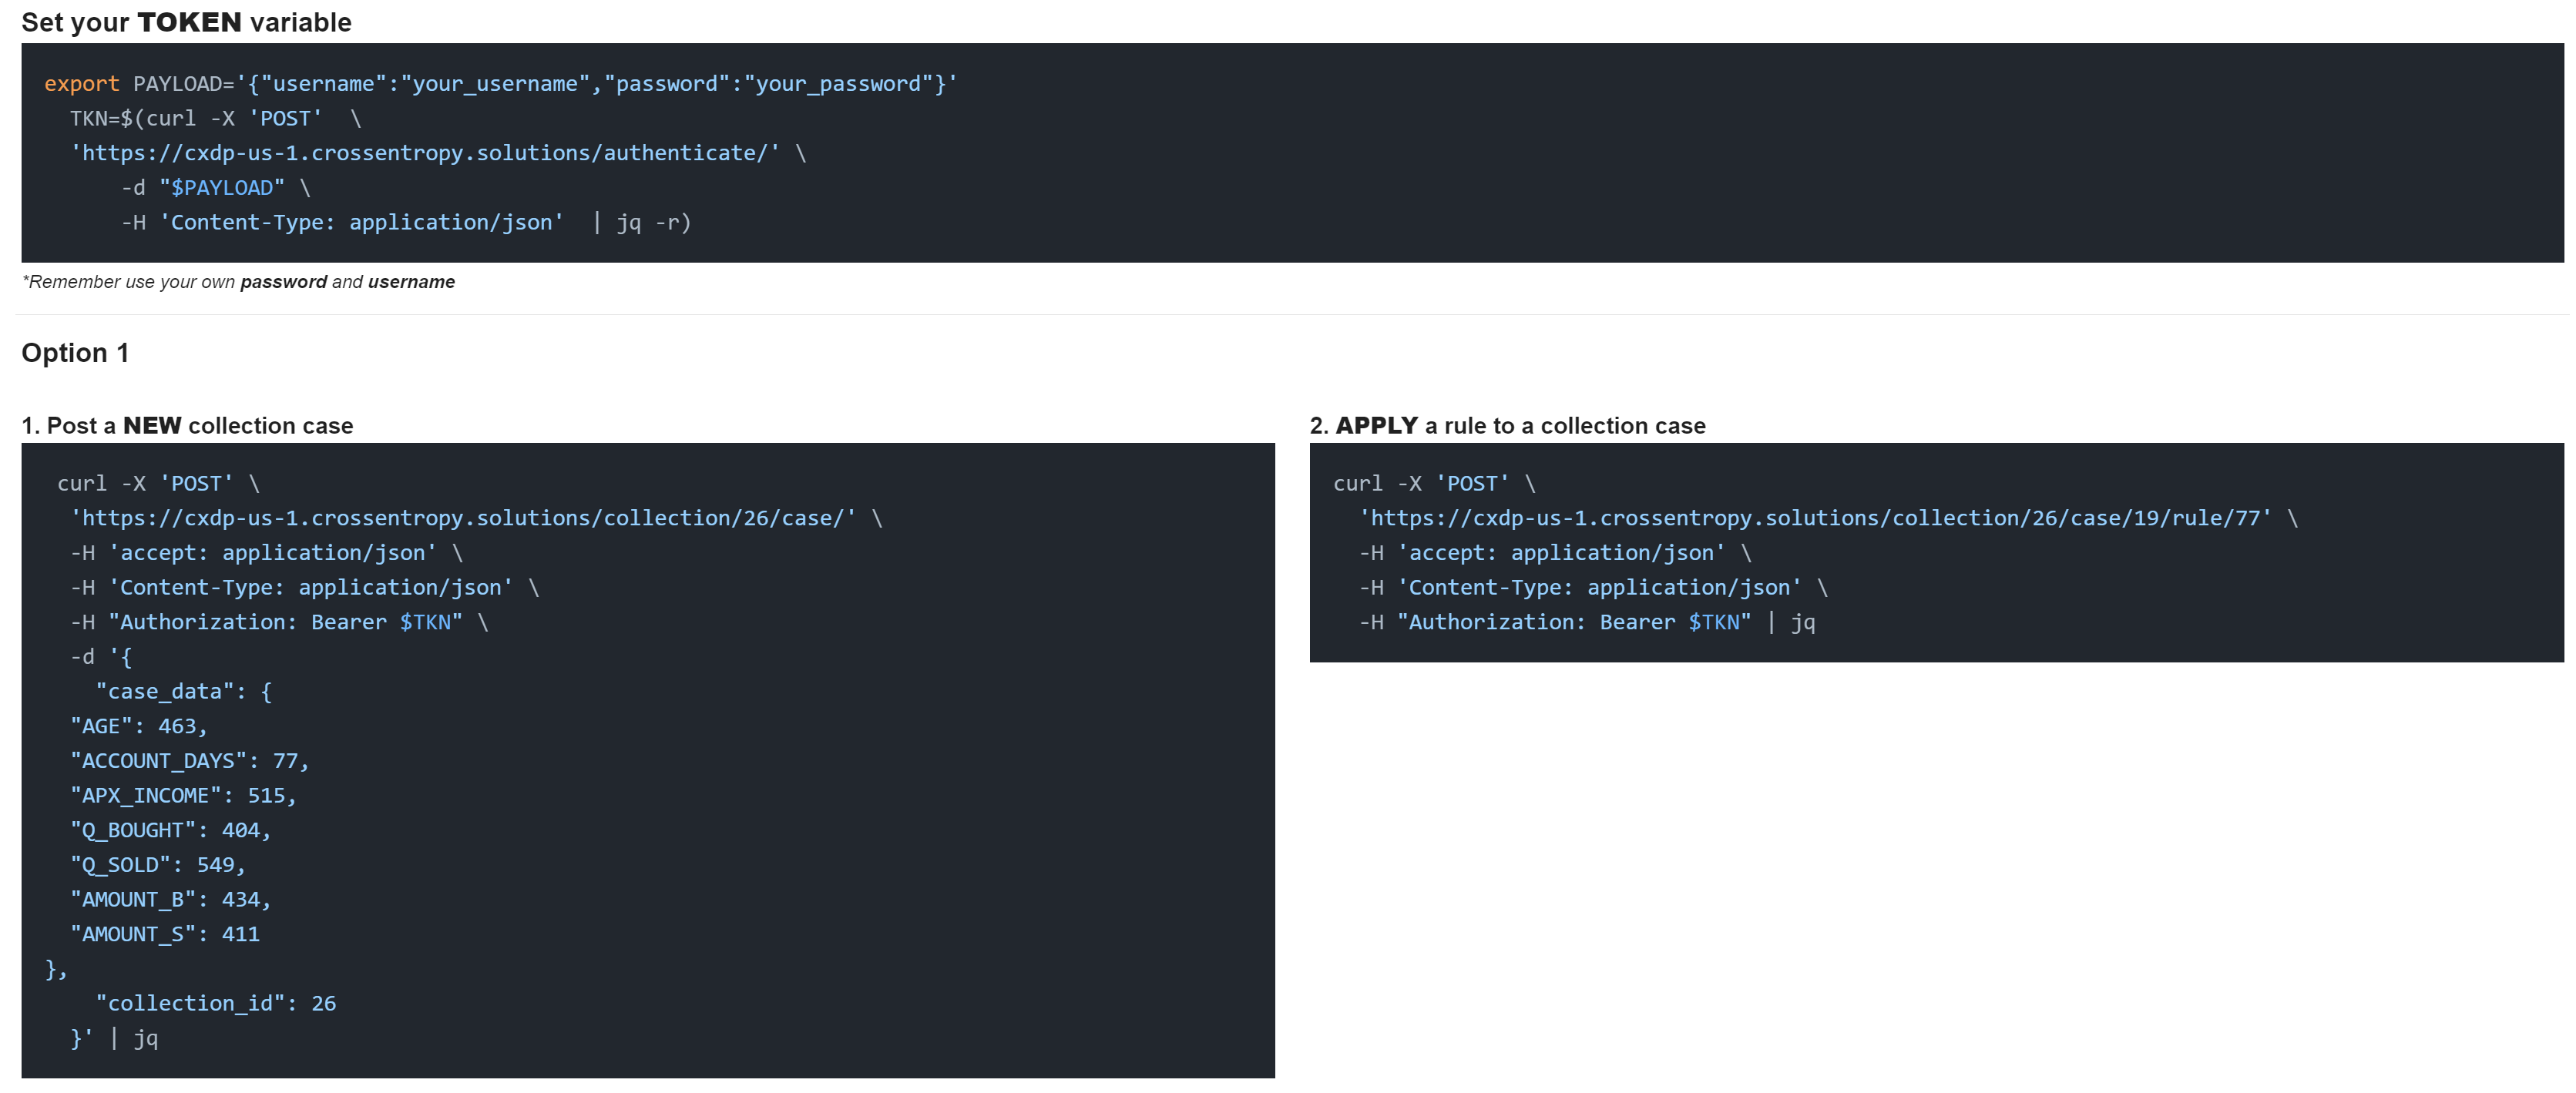2576x1093 pixels.
Task: Click the "ACCOUNT_DAYS": 77 line
Action: click(189, 761)
